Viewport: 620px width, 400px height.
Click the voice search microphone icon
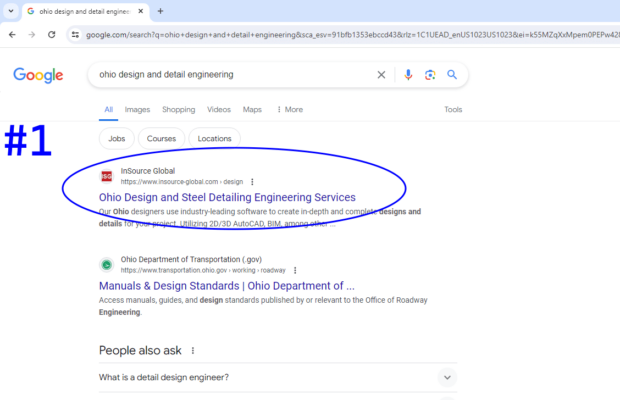(x=408, y=75)
